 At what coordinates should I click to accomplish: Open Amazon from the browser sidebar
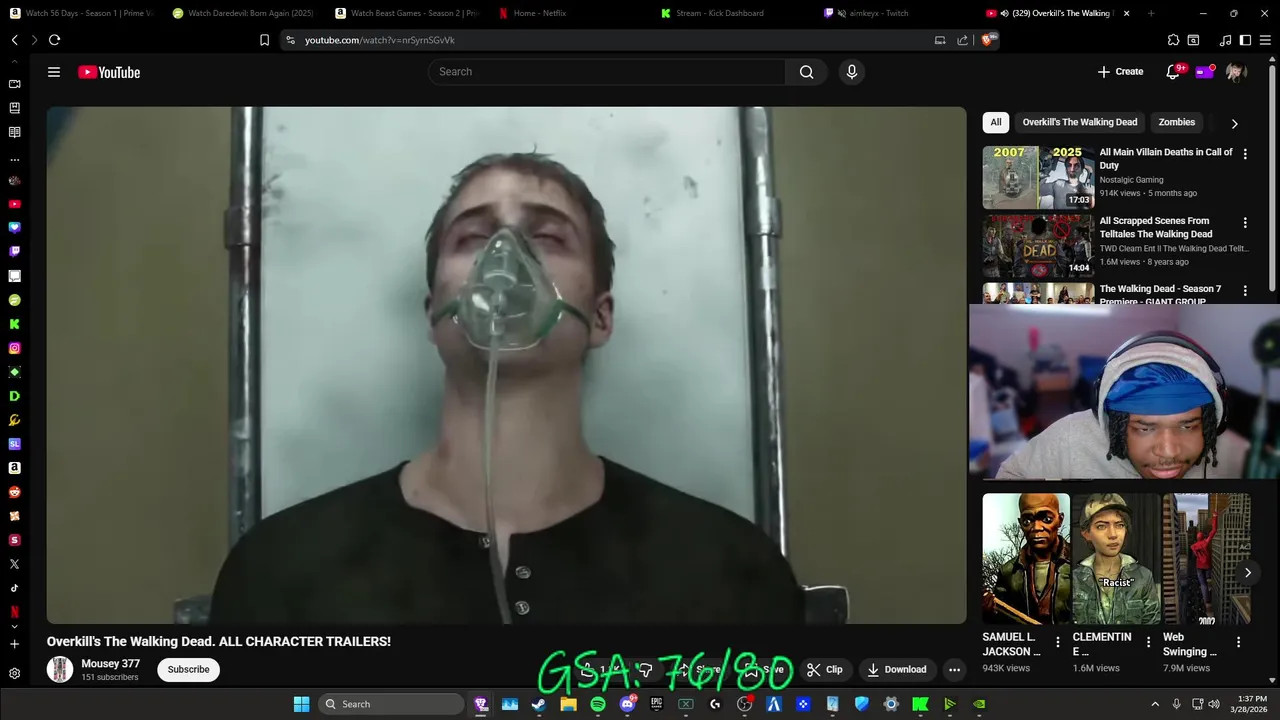[14, 468]
